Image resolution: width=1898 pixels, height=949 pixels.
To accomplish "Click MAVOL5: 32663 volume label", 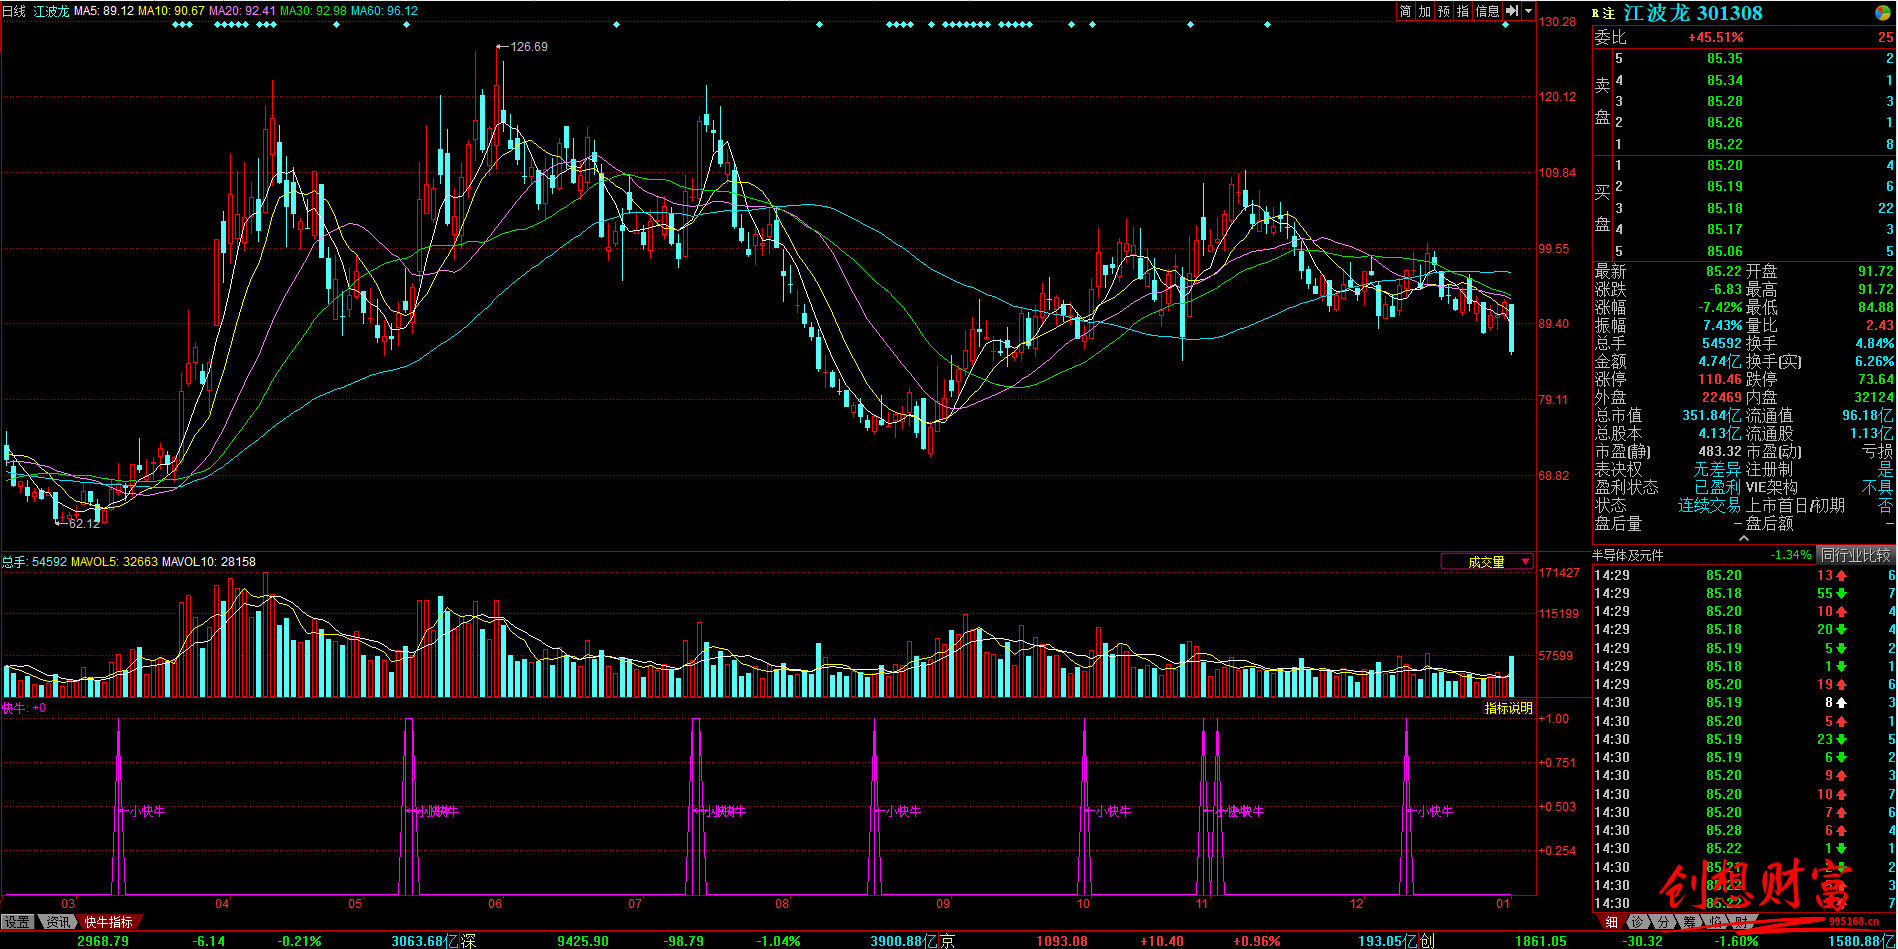I will 114,562.
